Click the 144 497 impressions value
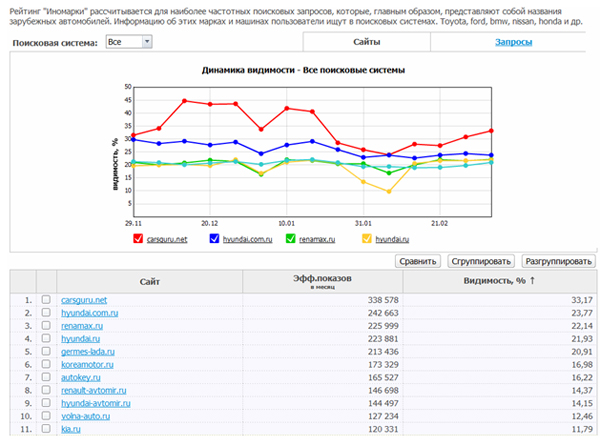Image resolution: width=600 pixels, height=446 pixels. pyautogui.click(x=383, y=404)
